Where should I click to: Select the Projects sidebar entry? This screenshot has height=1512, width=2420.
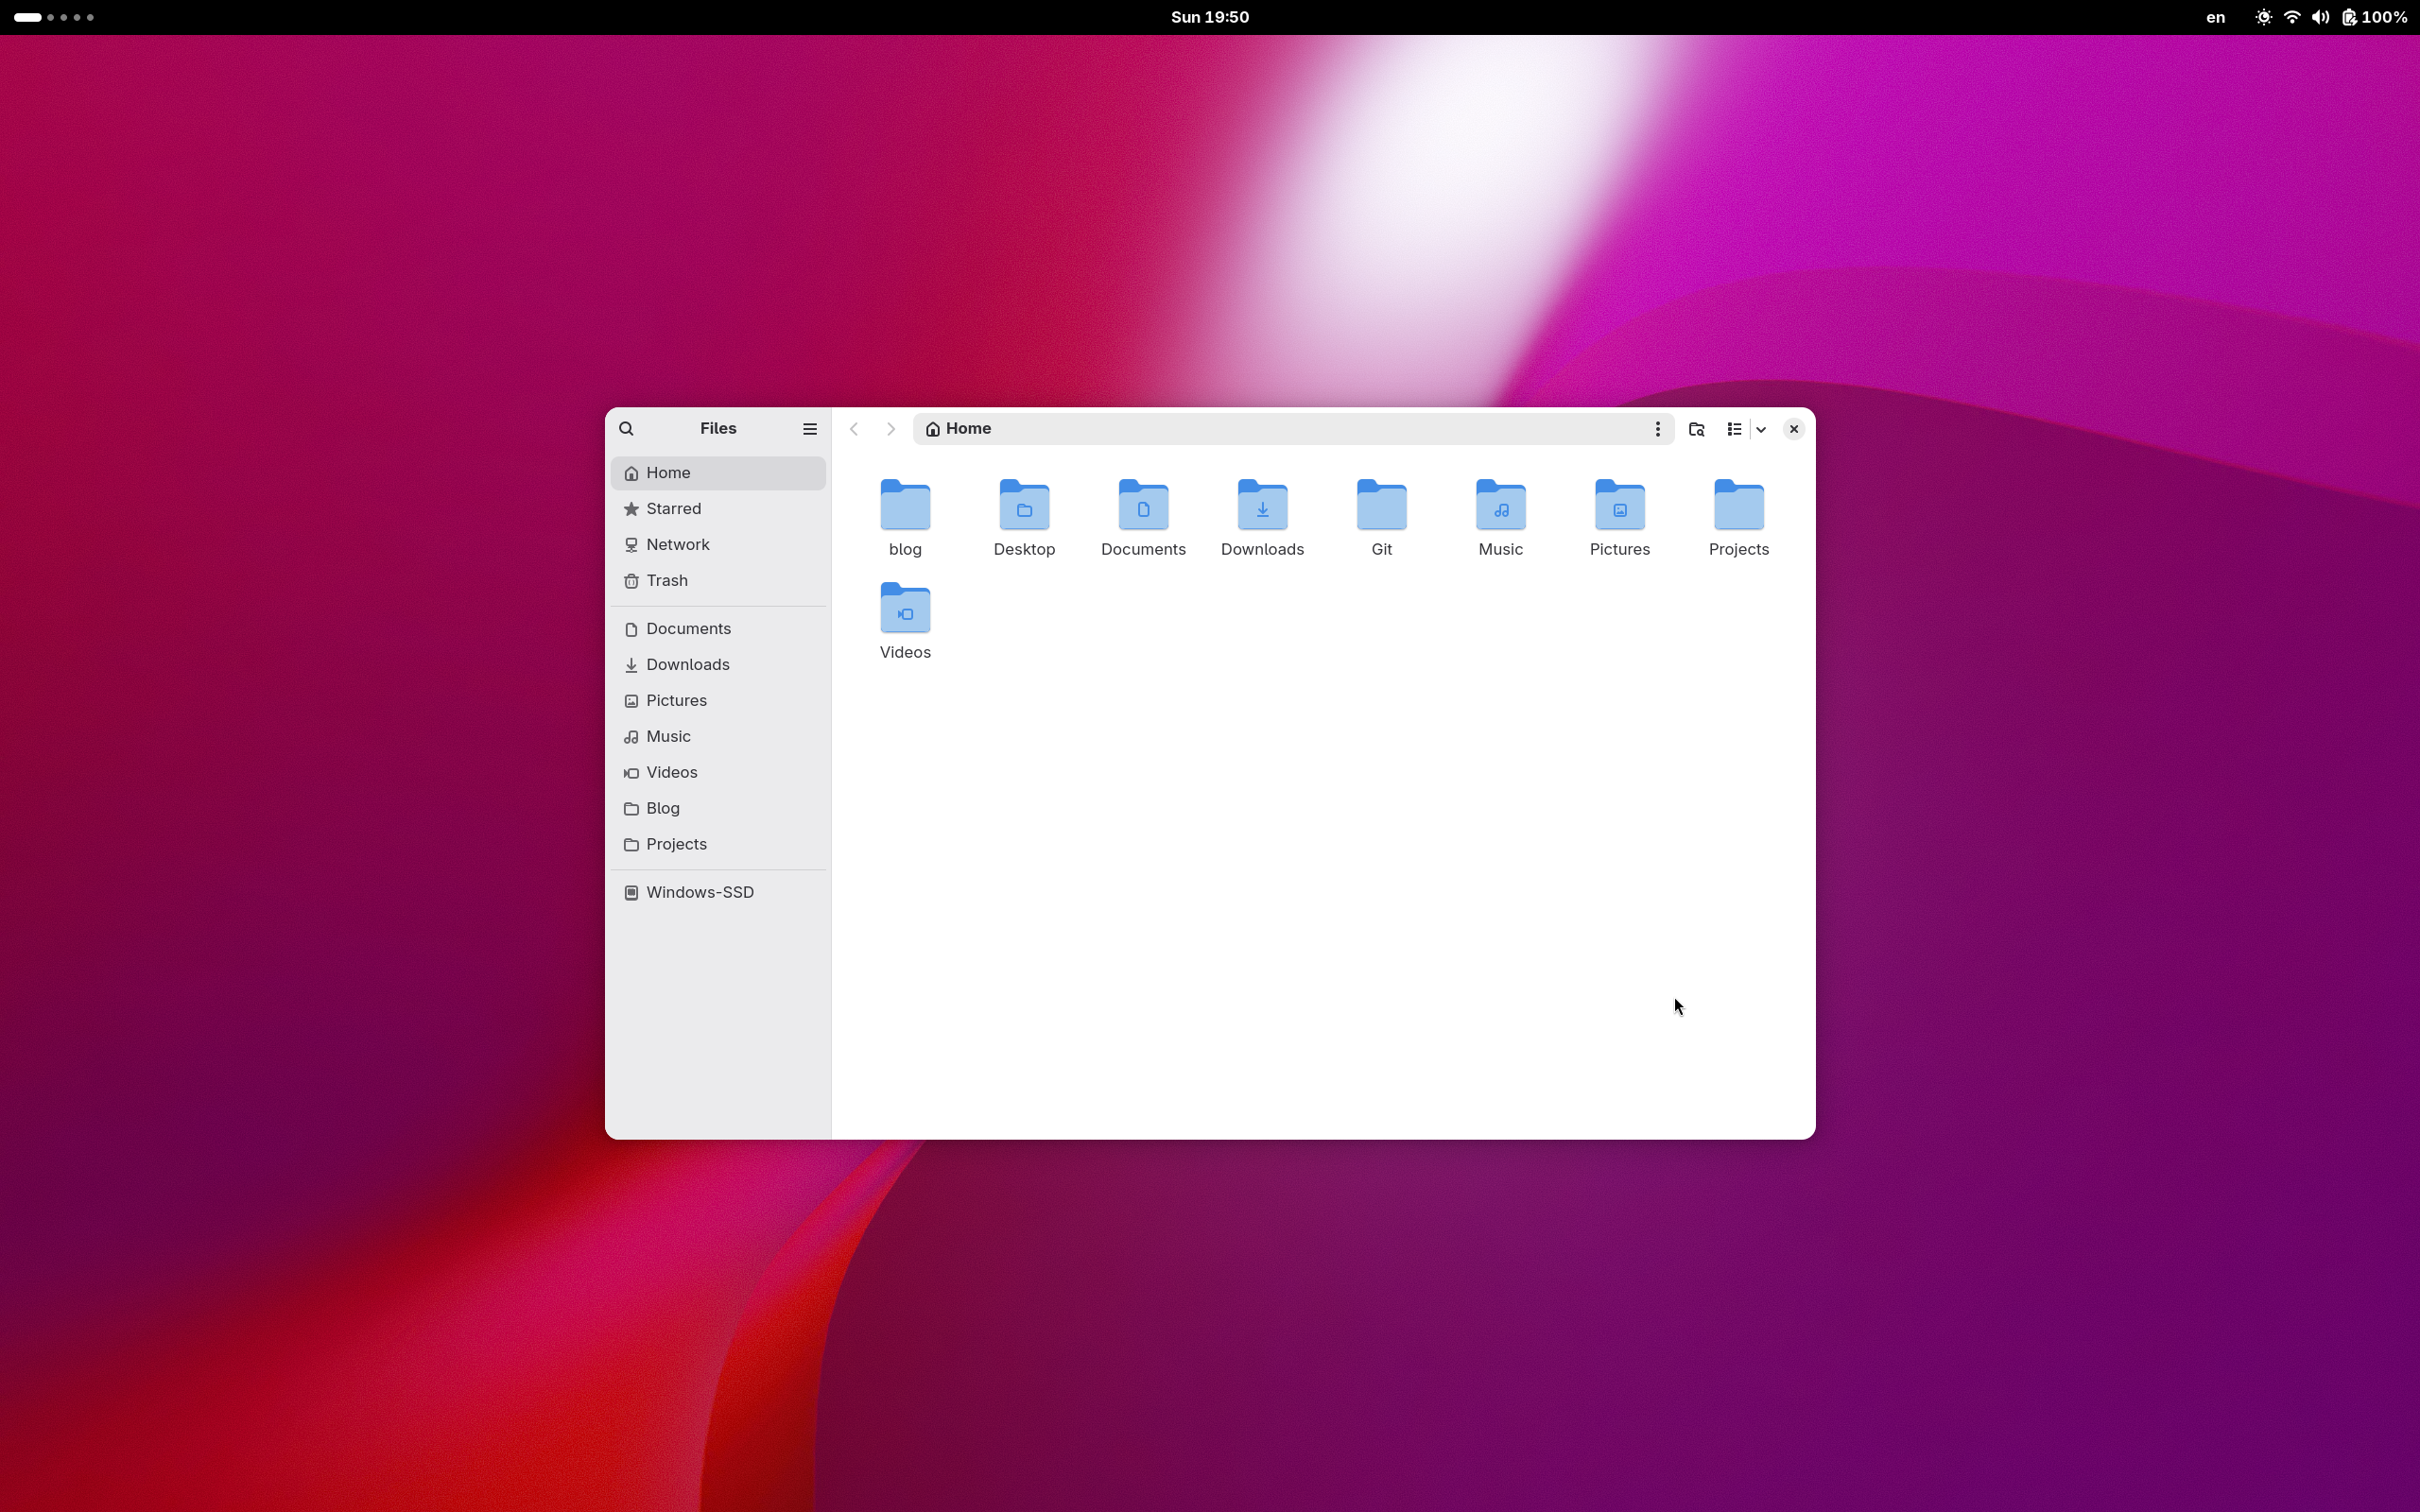point(676,844)
